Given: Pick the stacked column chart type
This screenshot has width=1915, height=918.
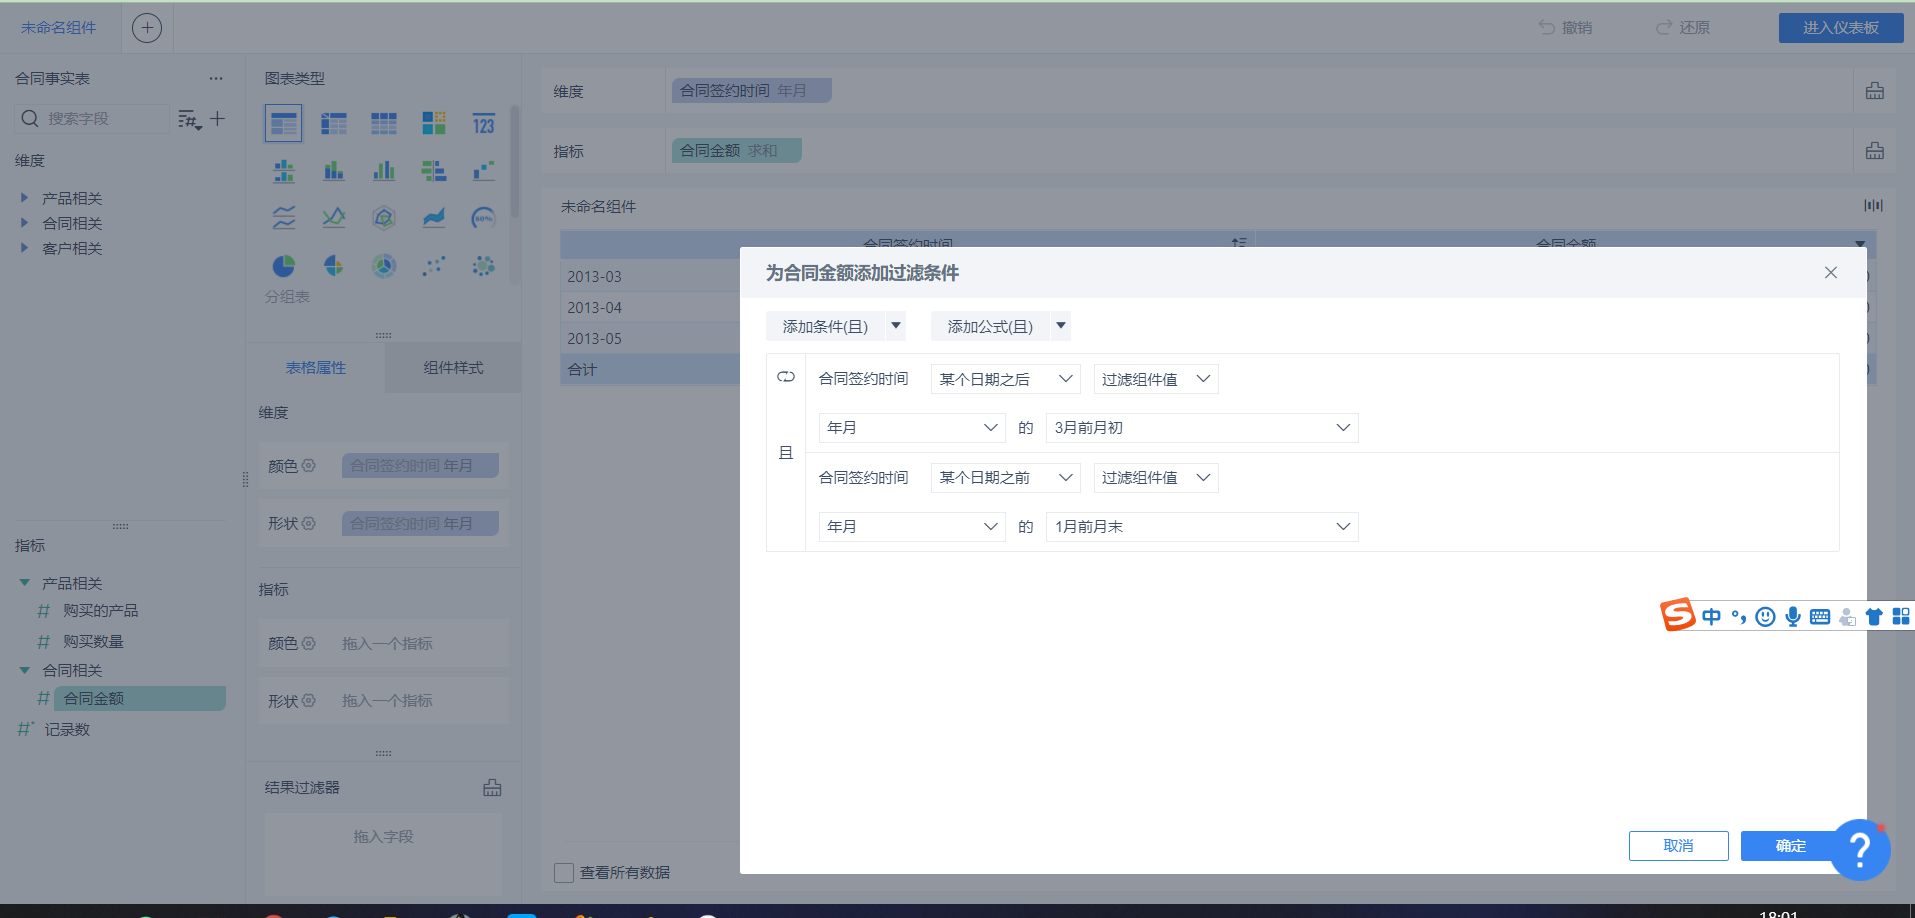Looking at the screenshot, I should point(334,171).
